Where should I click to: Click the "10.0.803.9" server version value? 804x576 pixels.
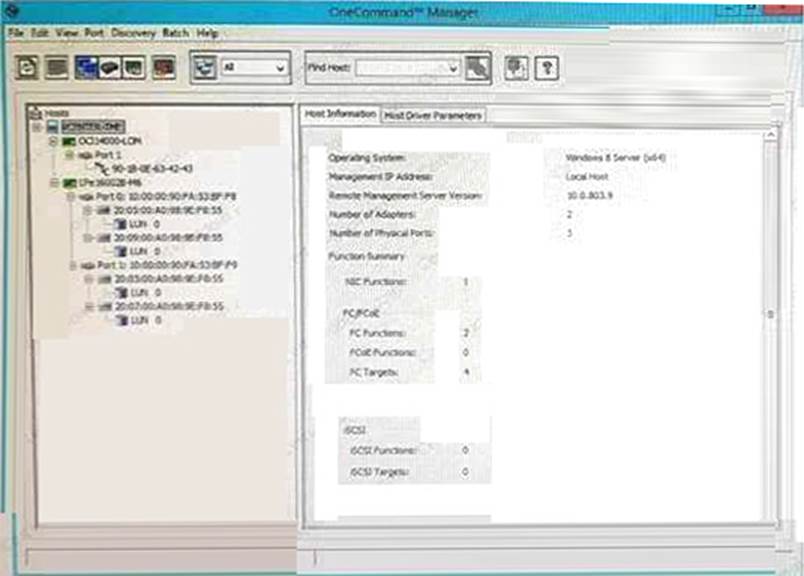tap(590, 196)
